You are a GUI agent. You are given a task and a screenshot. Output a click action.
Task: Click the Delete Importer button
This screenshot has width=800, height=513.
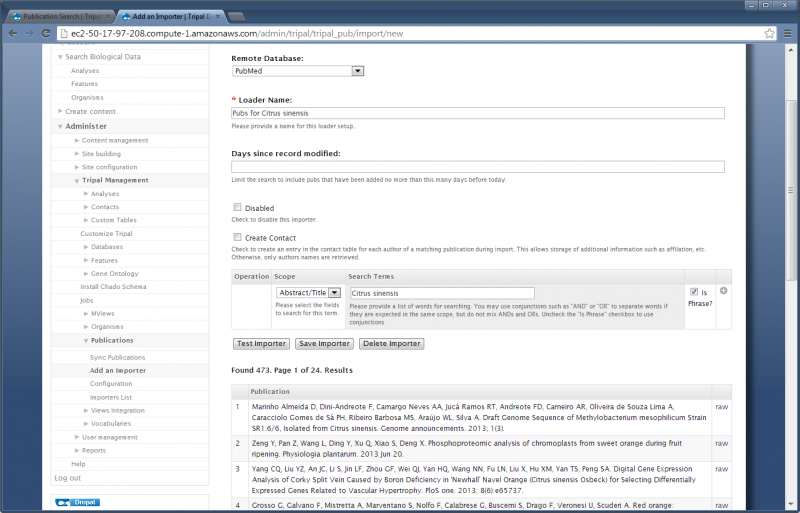click(391, 344)
